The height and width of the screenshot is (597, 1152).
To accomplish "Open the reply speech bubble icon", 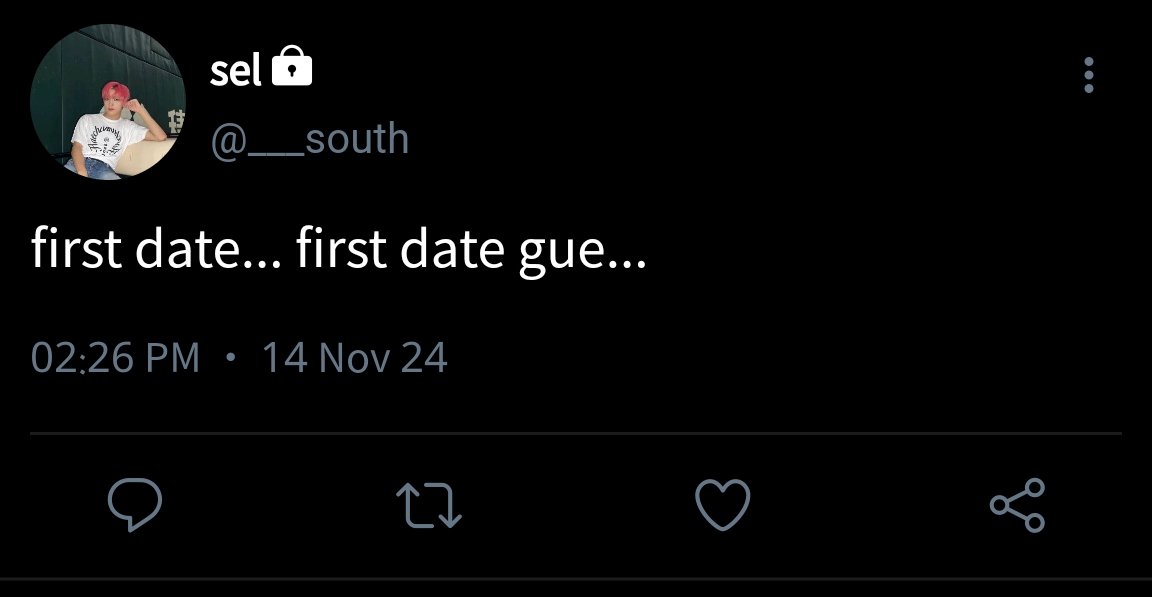I will click(134, 504).
